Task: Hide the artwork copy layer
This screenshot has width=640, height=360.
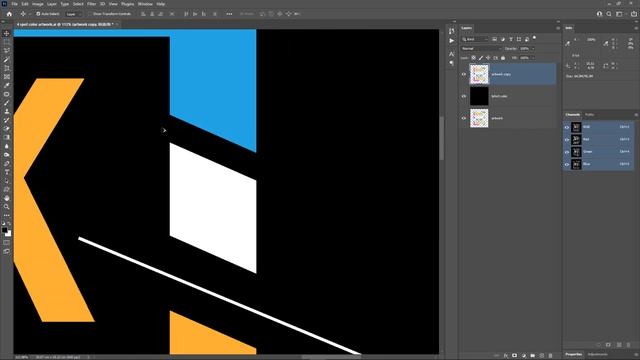Action: point(464,74)
